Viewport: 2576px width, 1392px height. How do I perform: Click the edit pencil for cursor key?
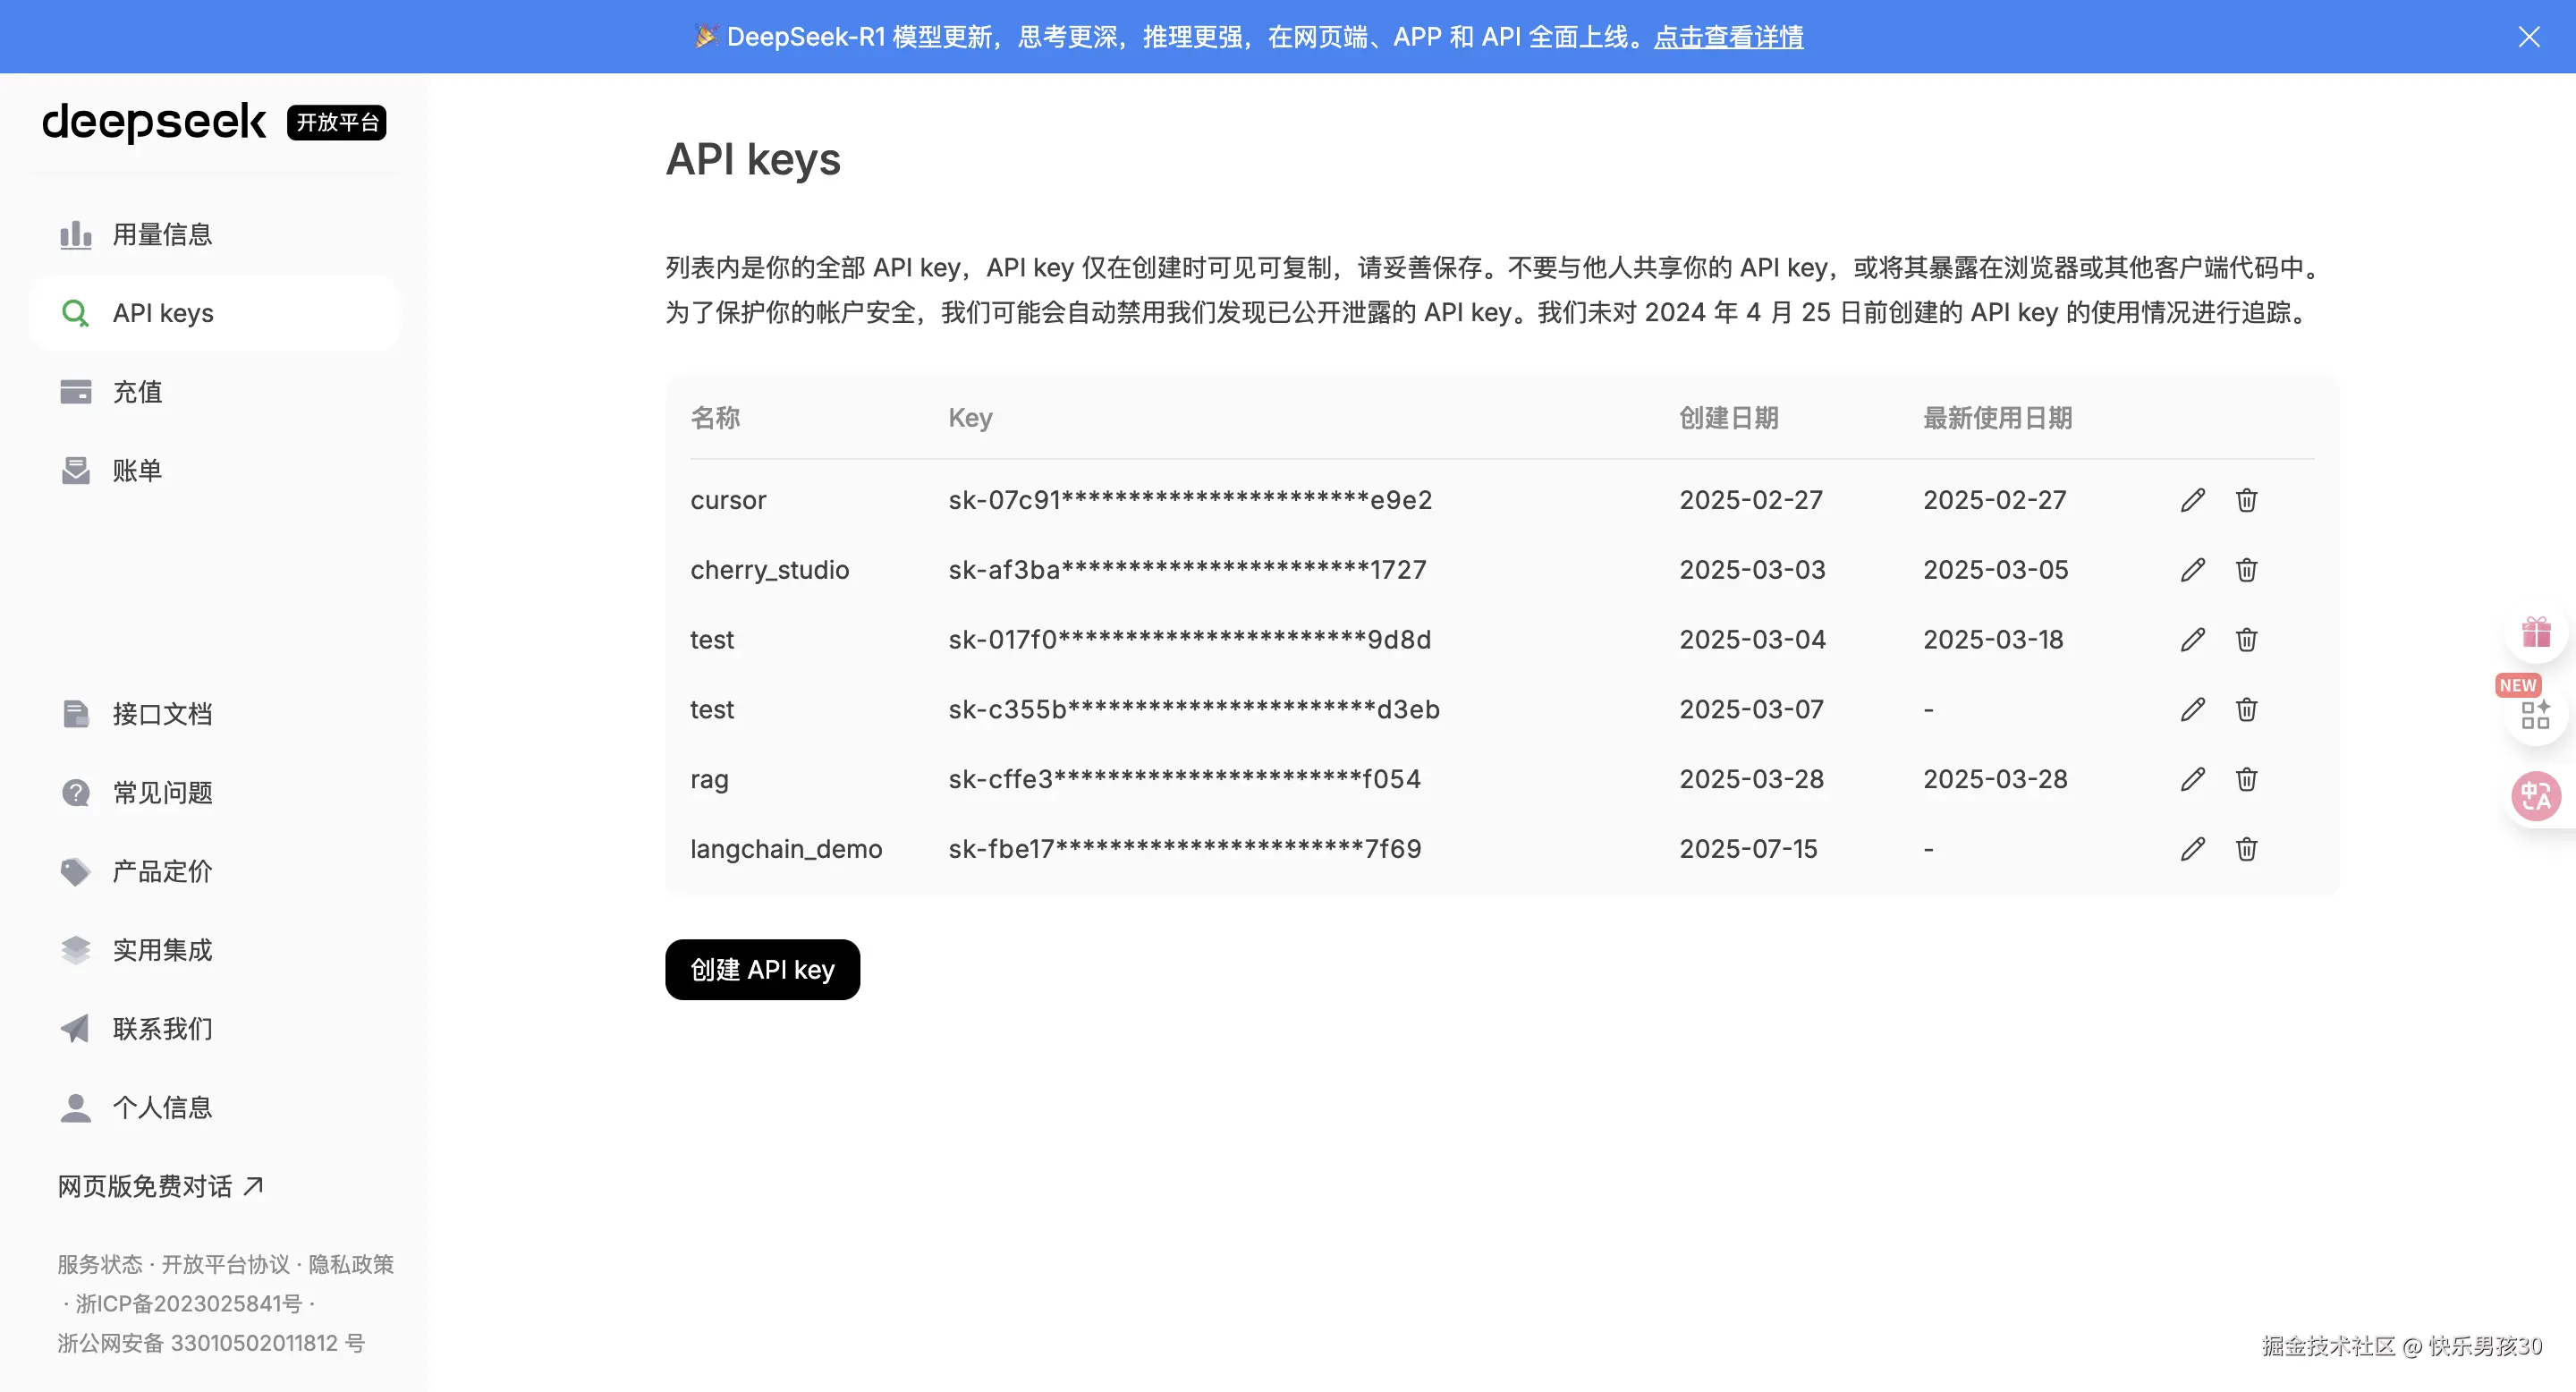pyautogui.click(x=2192, y=500)
